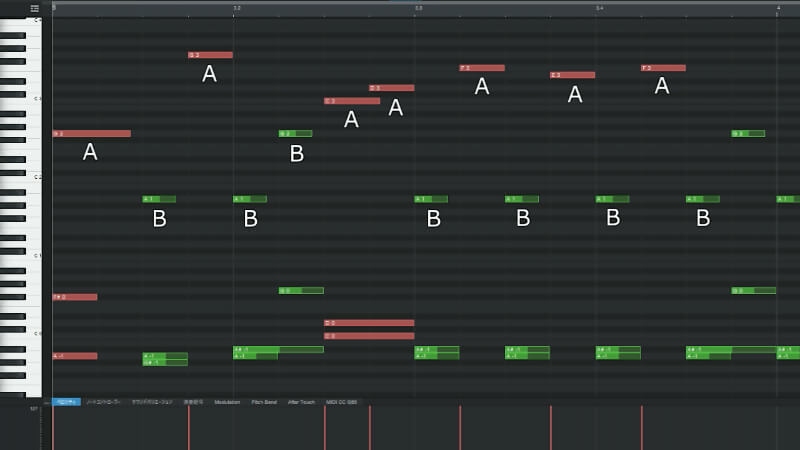Click the first velocity bar in the lane

pos(53,428)
